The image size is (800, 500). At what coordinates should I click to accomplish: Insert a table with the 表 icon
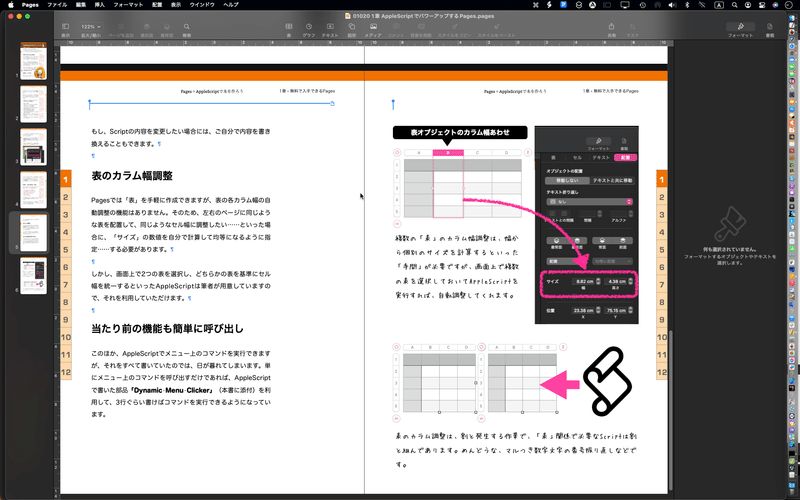point(289,27)
